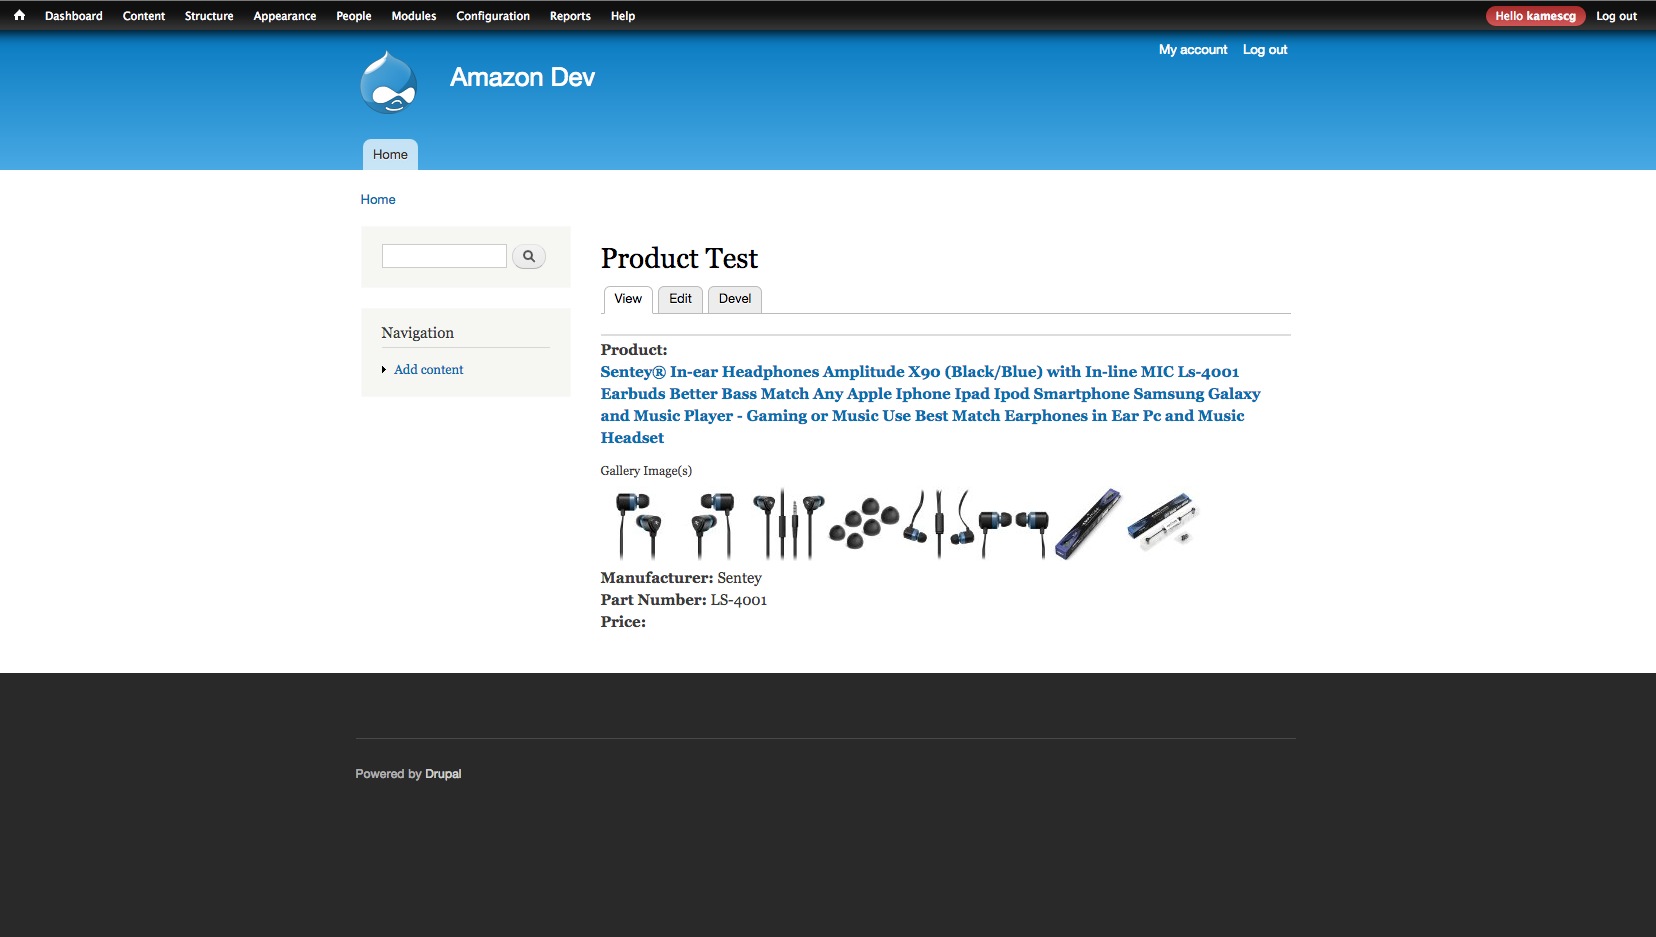The width and height of the screenshot is (1656, 937).
Task: Open the thumbnail showing earbuds with an audio jack
Action: point(787,524)
